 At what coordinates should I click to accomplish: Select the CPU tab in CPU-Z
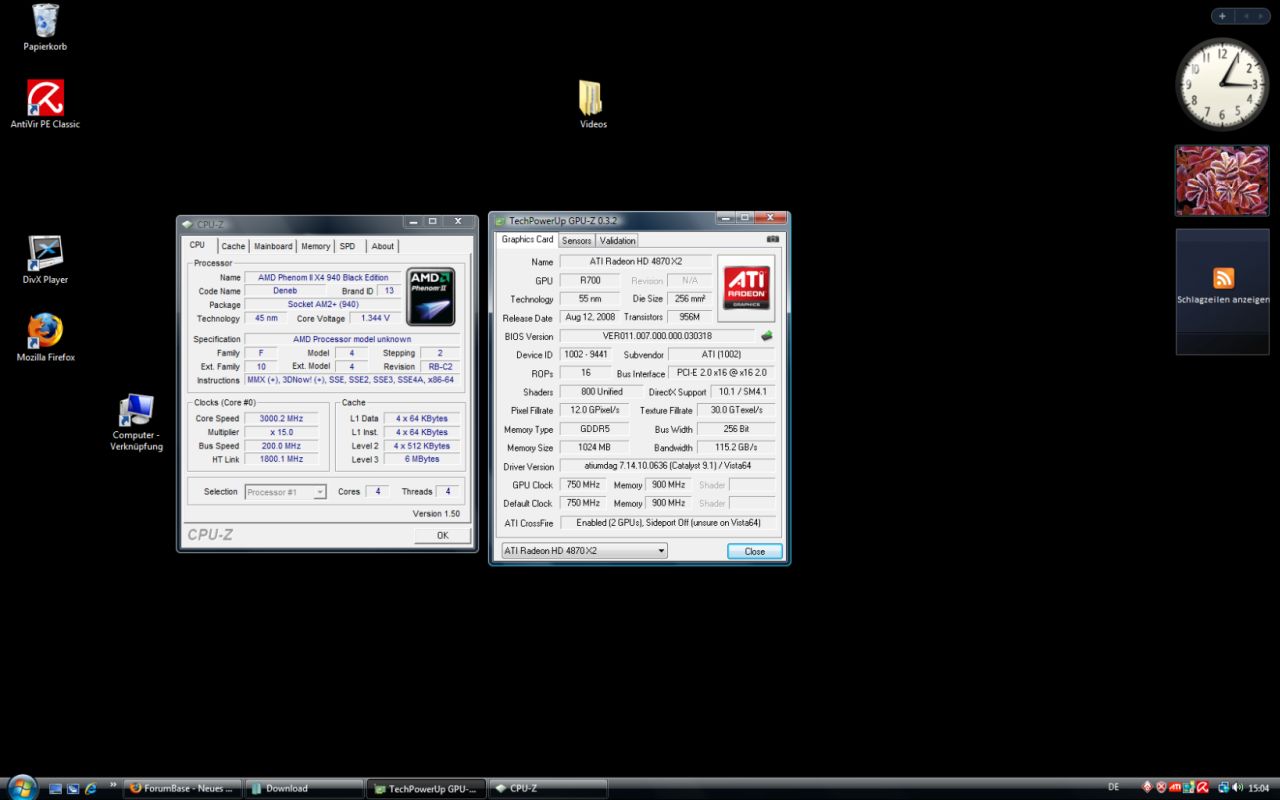pos(197,245)
